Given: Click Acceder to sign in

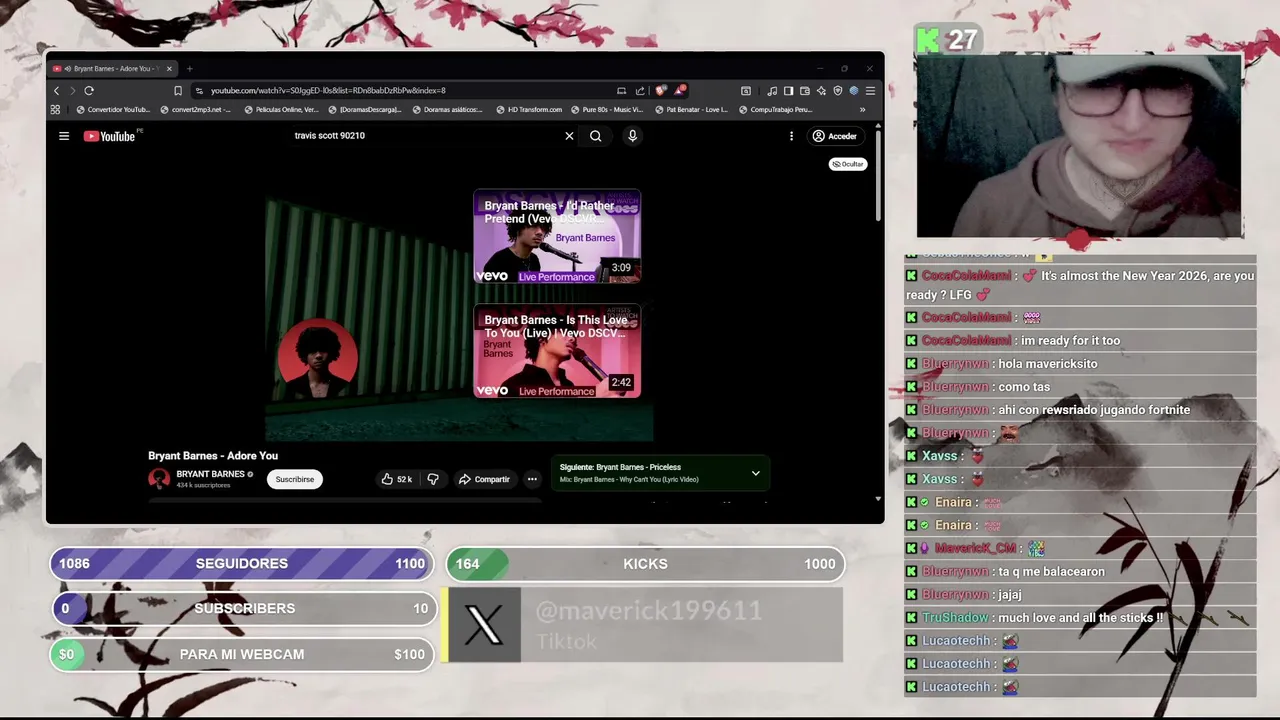Looking at the screenshot, I should pyautogui.click(x=834, y=136).
